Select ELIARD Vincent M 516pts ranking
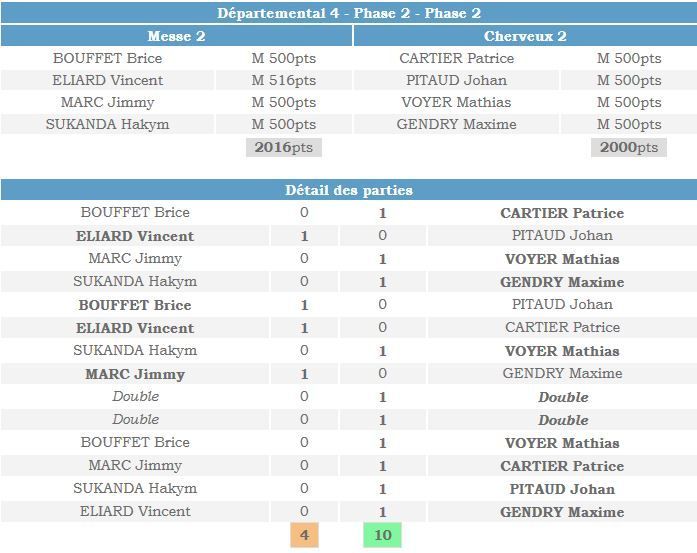 click(x=284, y=80)
